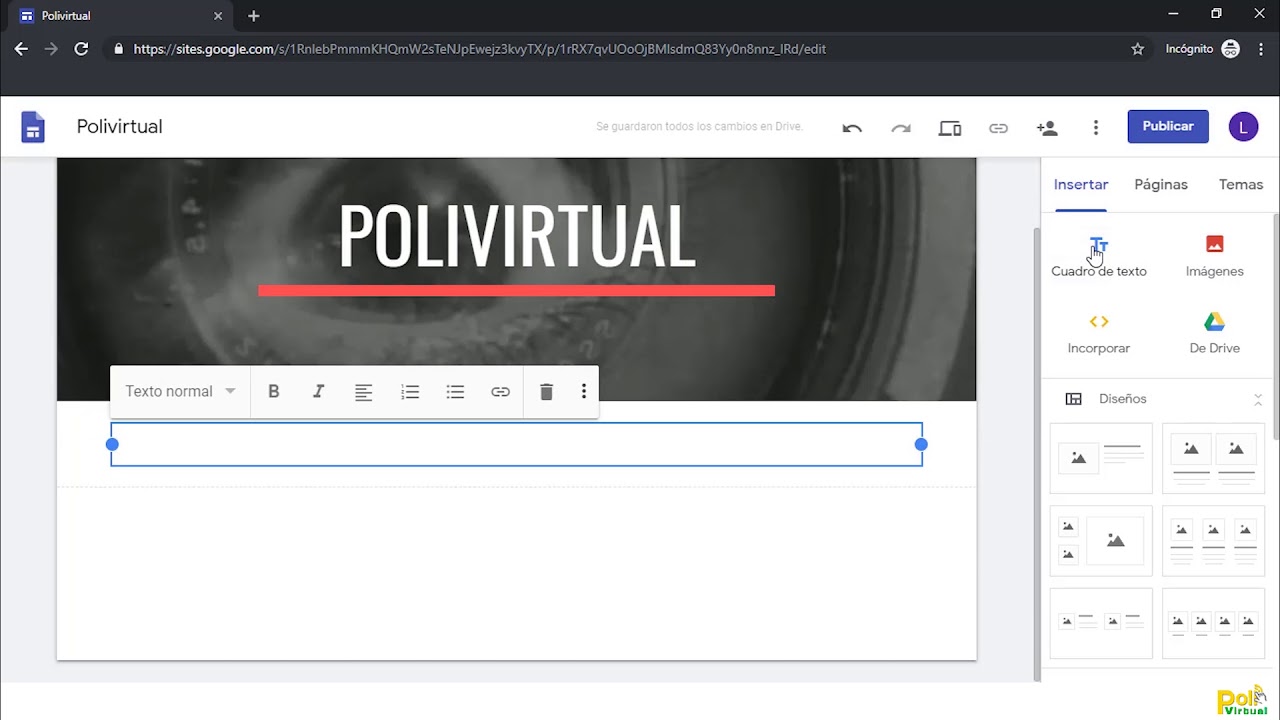
Task: Select layout with two images and text
Action: coord(1213,458)
